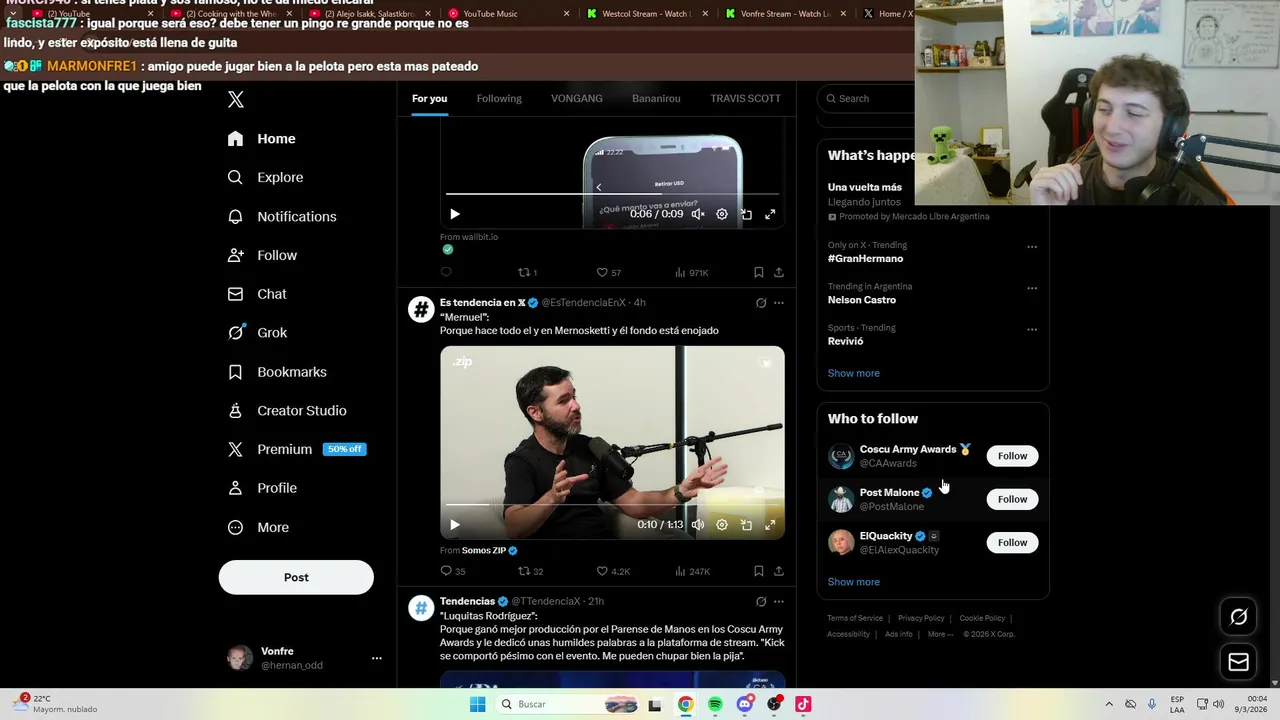Open Somos ZIP source link
1280x720 pixels.
coord(490,550)
